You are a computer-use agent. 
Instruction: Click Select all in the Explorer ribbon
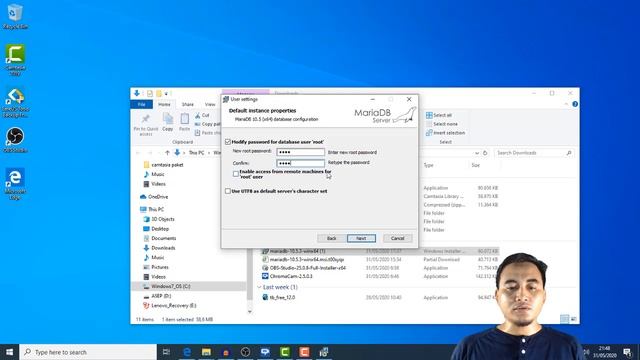[439, 115]
